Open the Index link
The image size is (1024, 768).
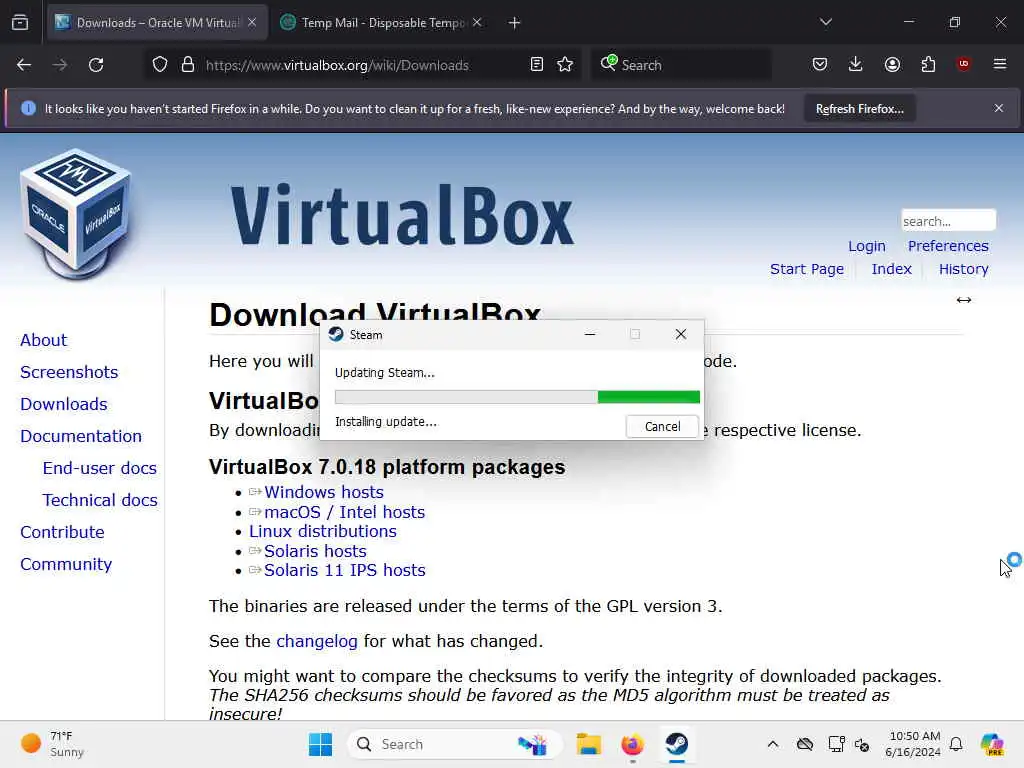point(891,269)
